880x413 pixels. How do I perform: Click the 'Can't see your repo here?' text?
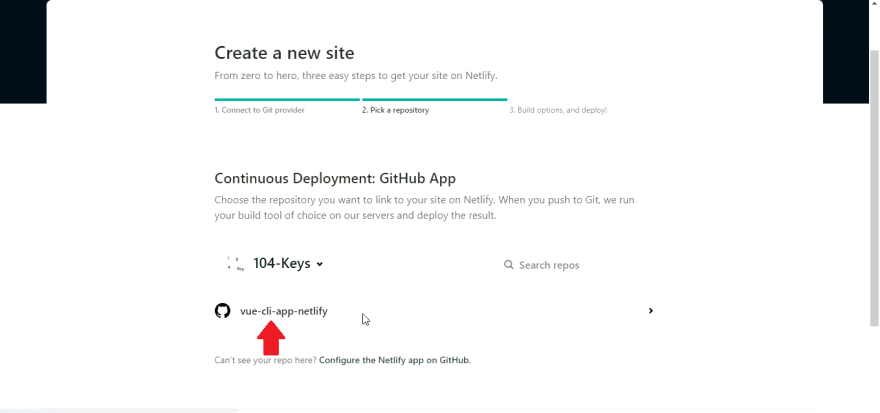point(265,360)
